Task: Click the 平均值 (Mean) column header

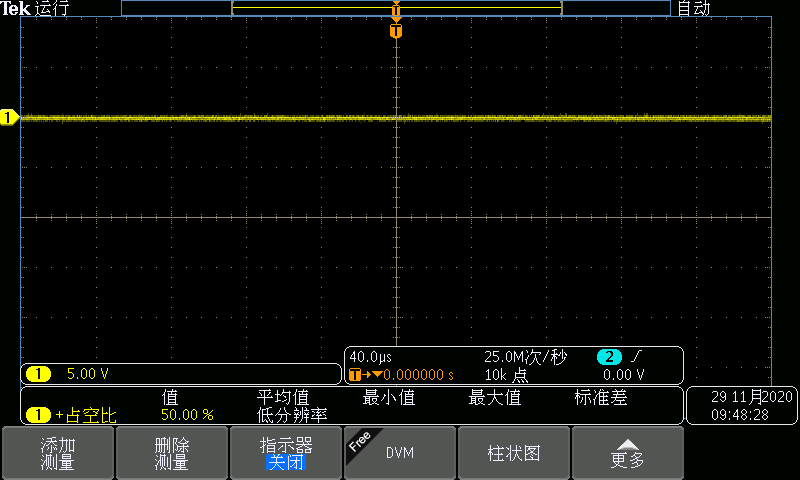Action: click(x=283, y=397)
